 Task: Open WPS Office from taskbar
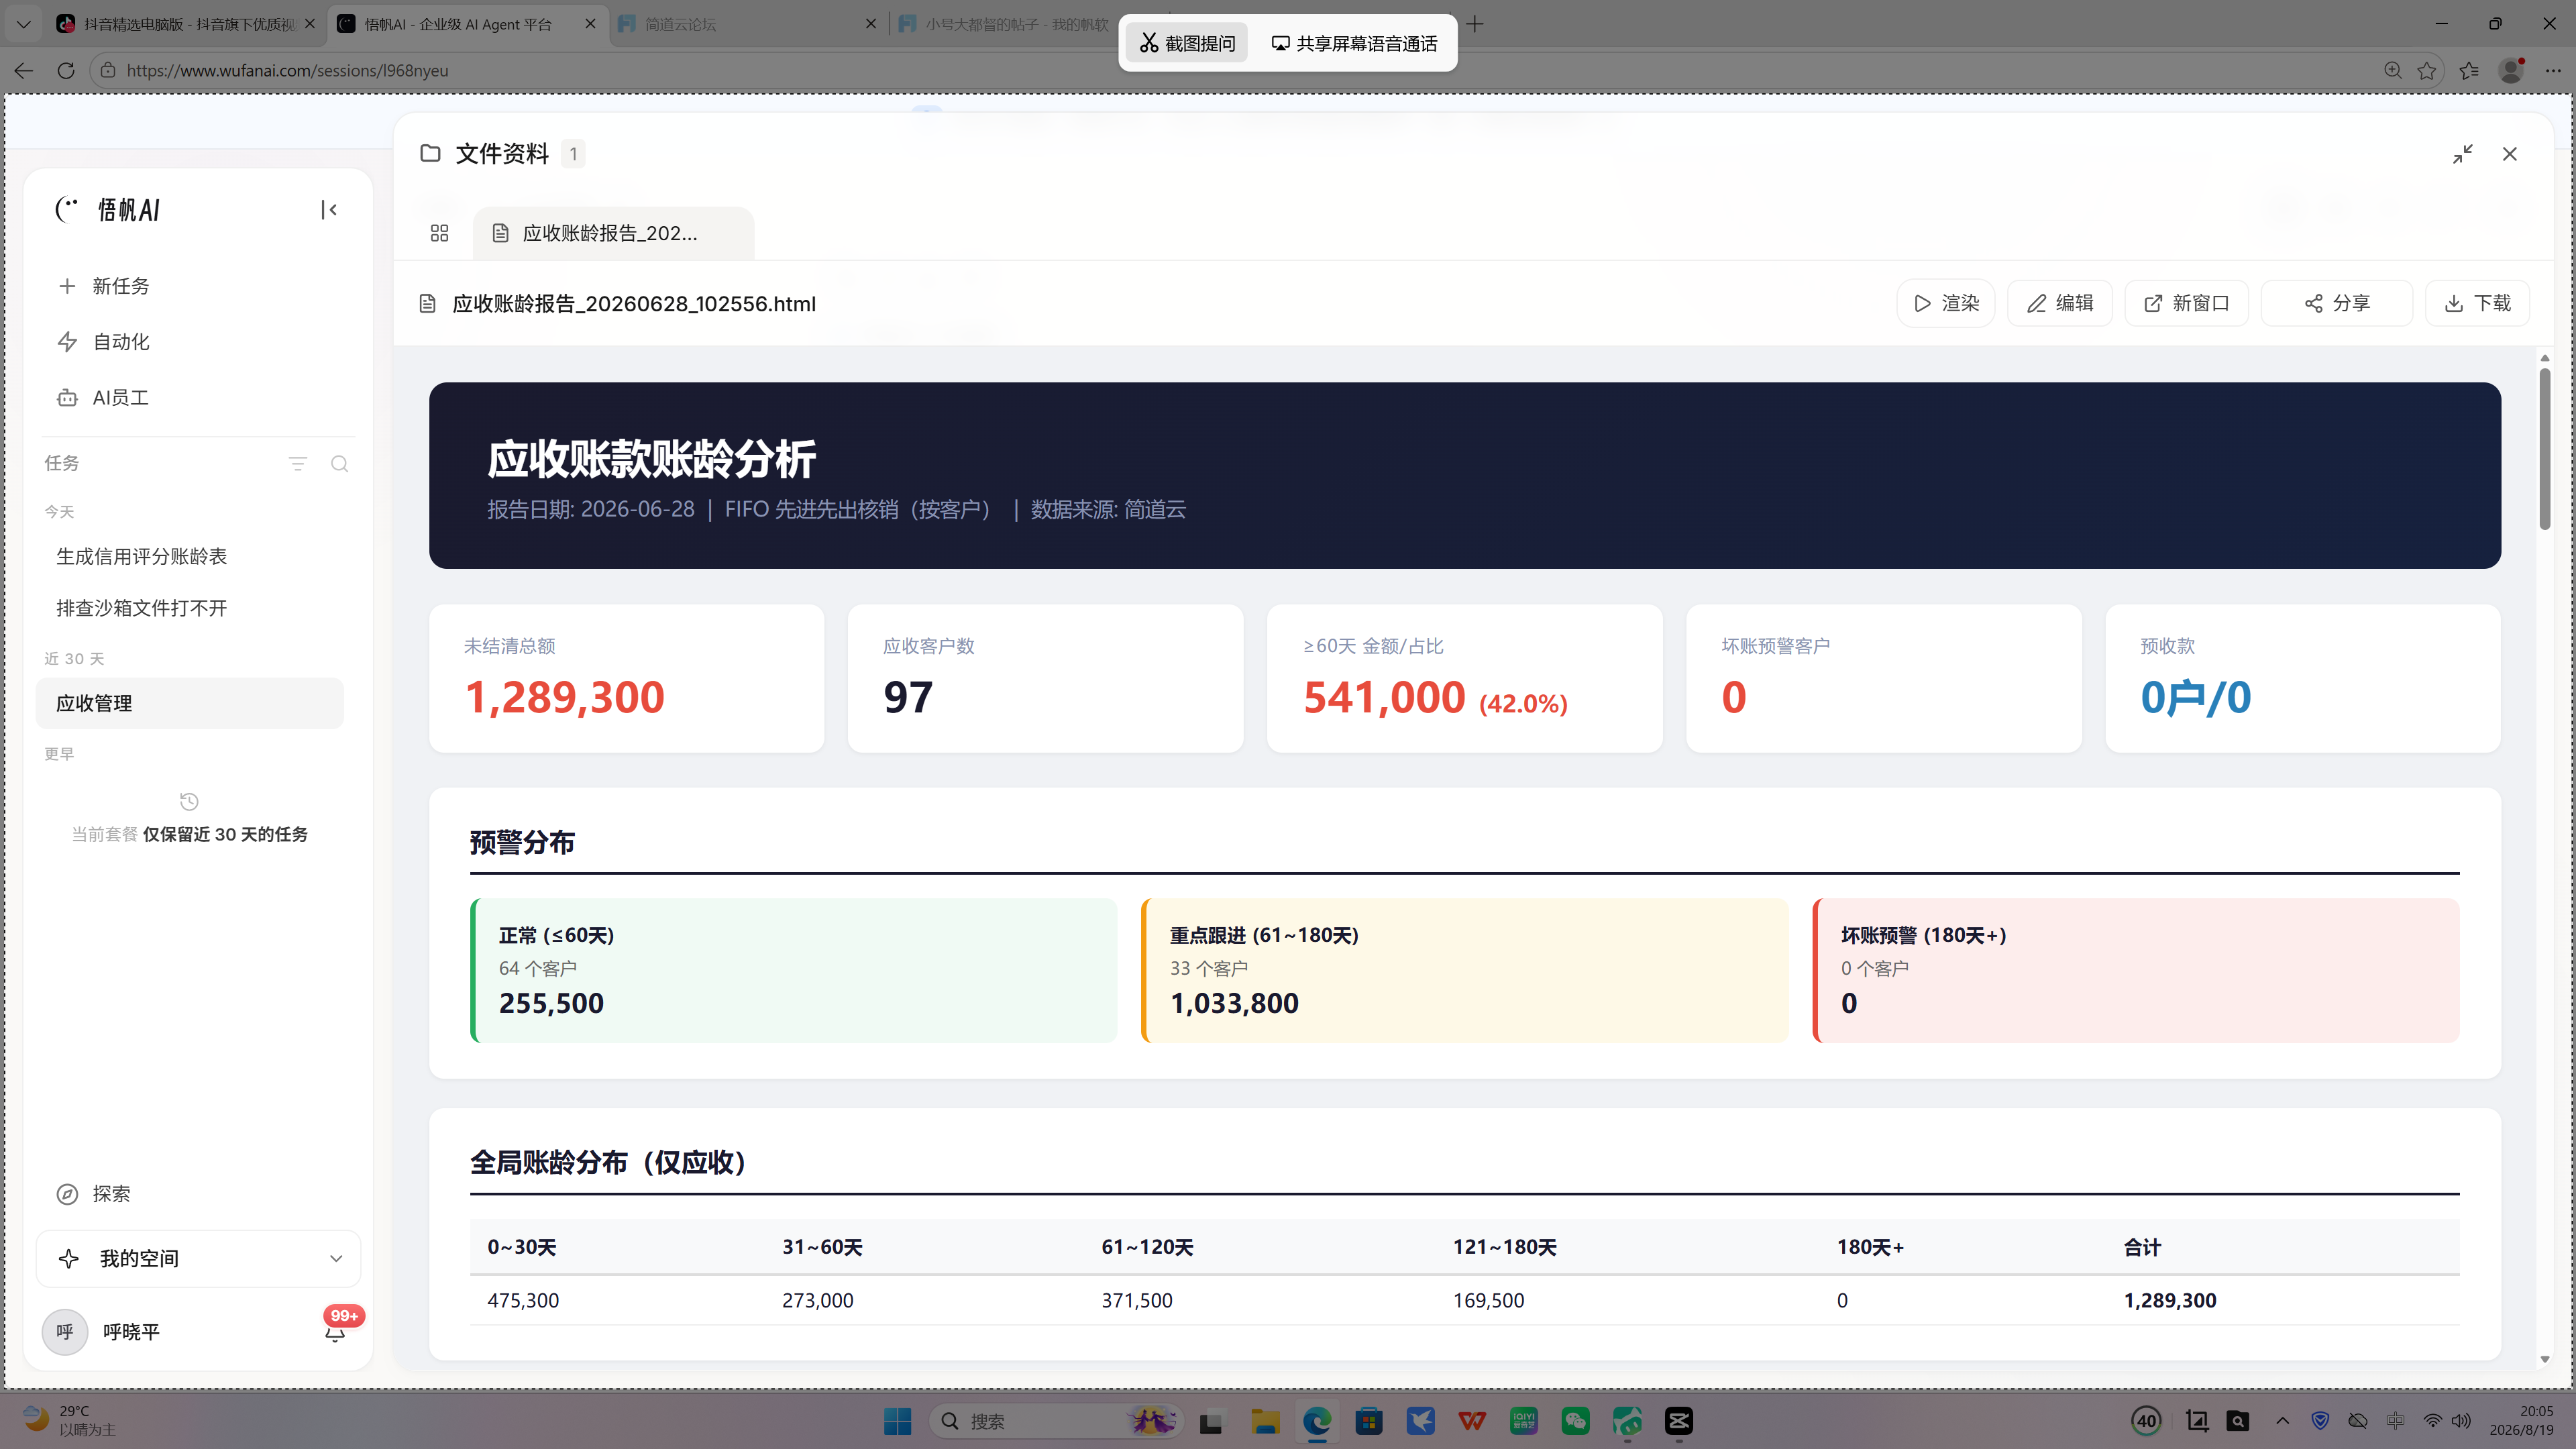point(1472,1421)
